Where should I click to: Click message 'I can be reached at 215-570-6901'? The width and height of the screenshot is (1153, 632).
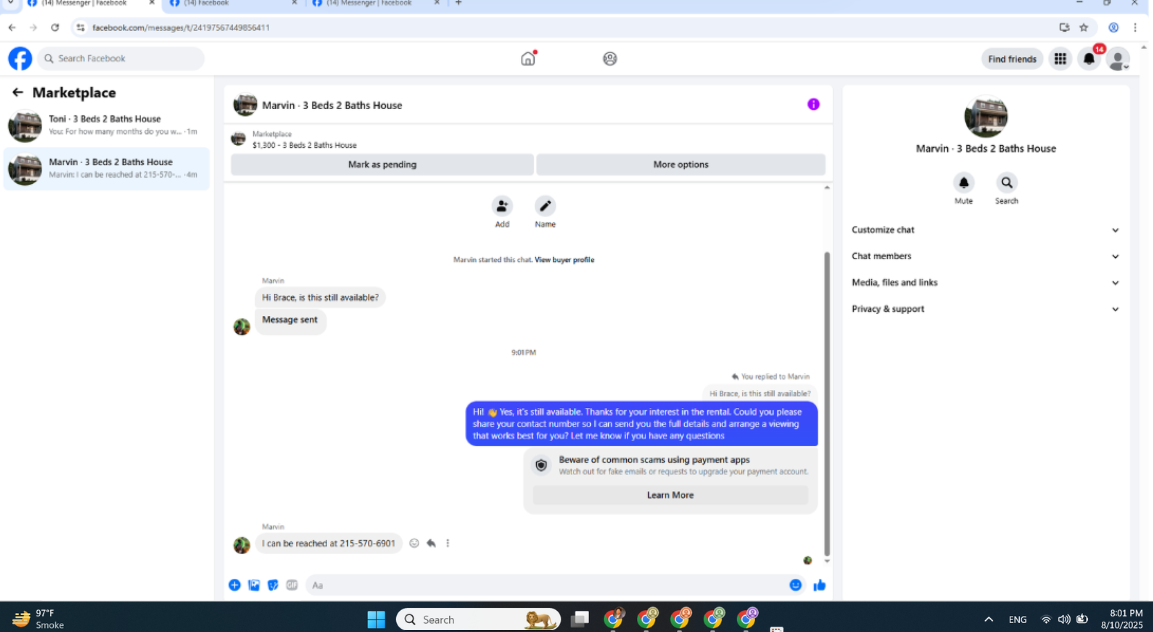coord(329,543)
